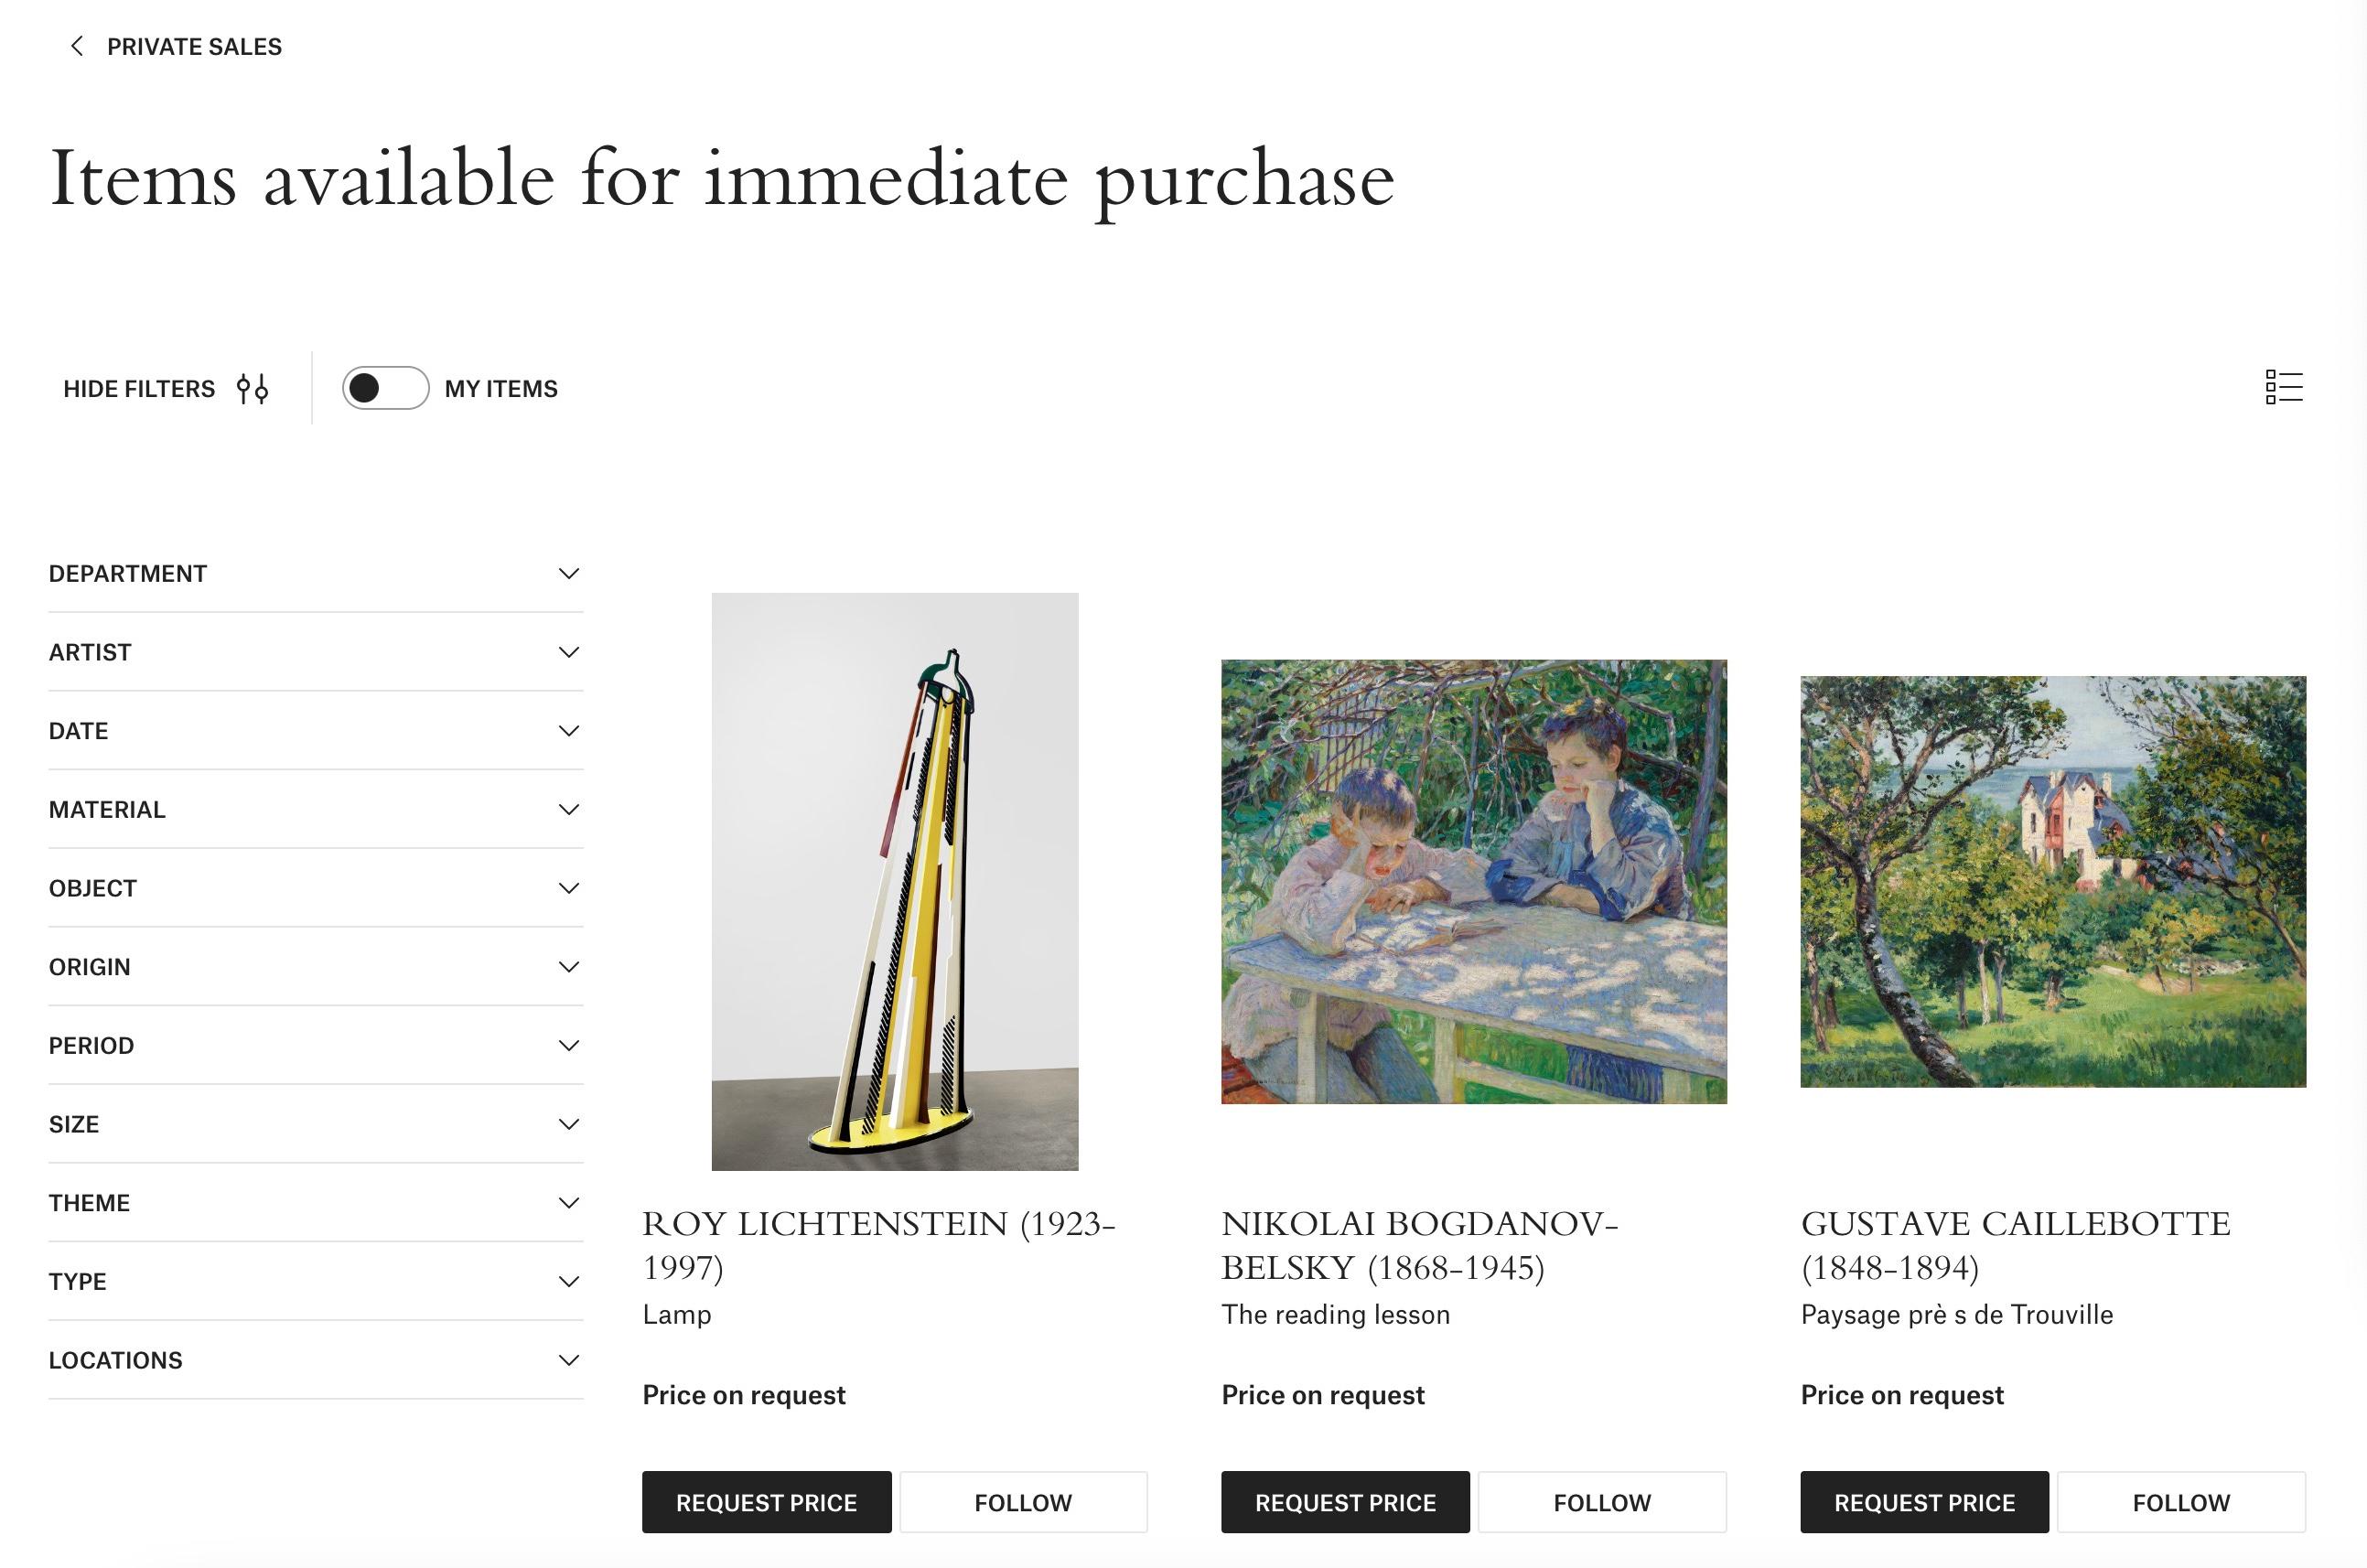
Task: Toggle the My Items switch
Action: coord(385,388)
